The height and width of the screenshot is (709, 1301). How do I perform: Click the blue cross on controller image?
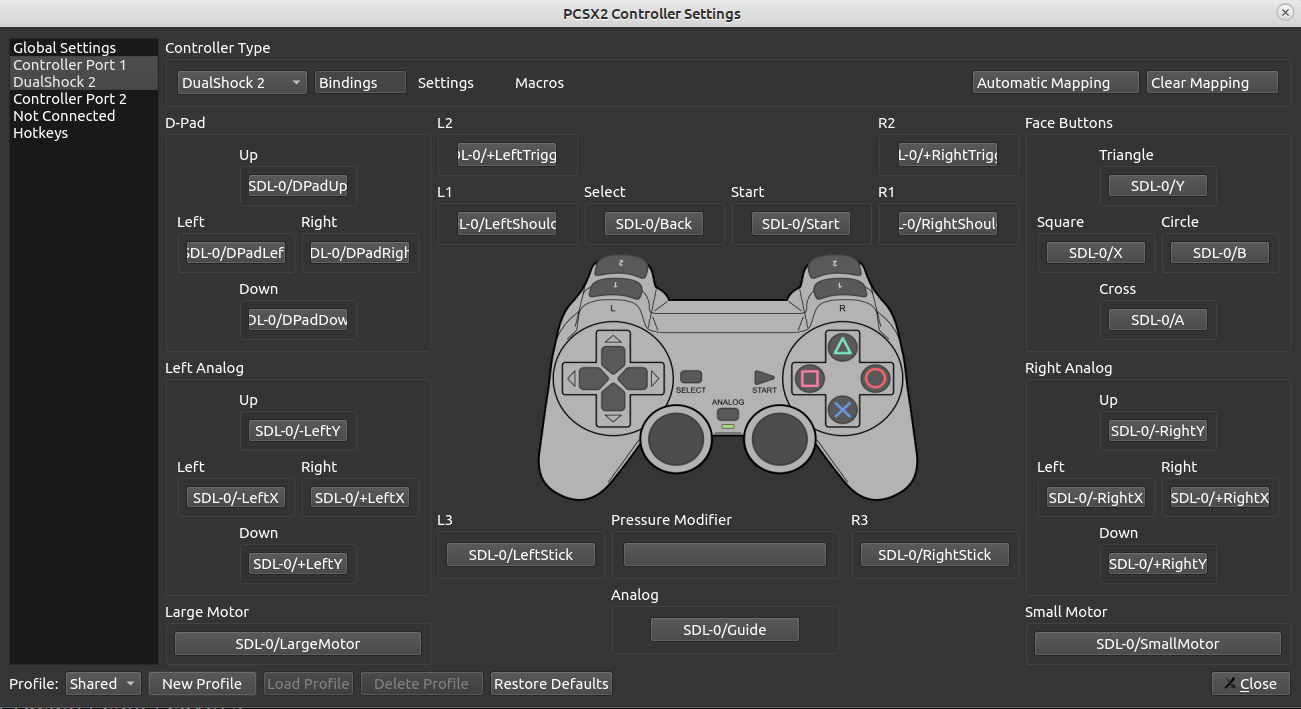pyautogui.click(x=843, y=409)
